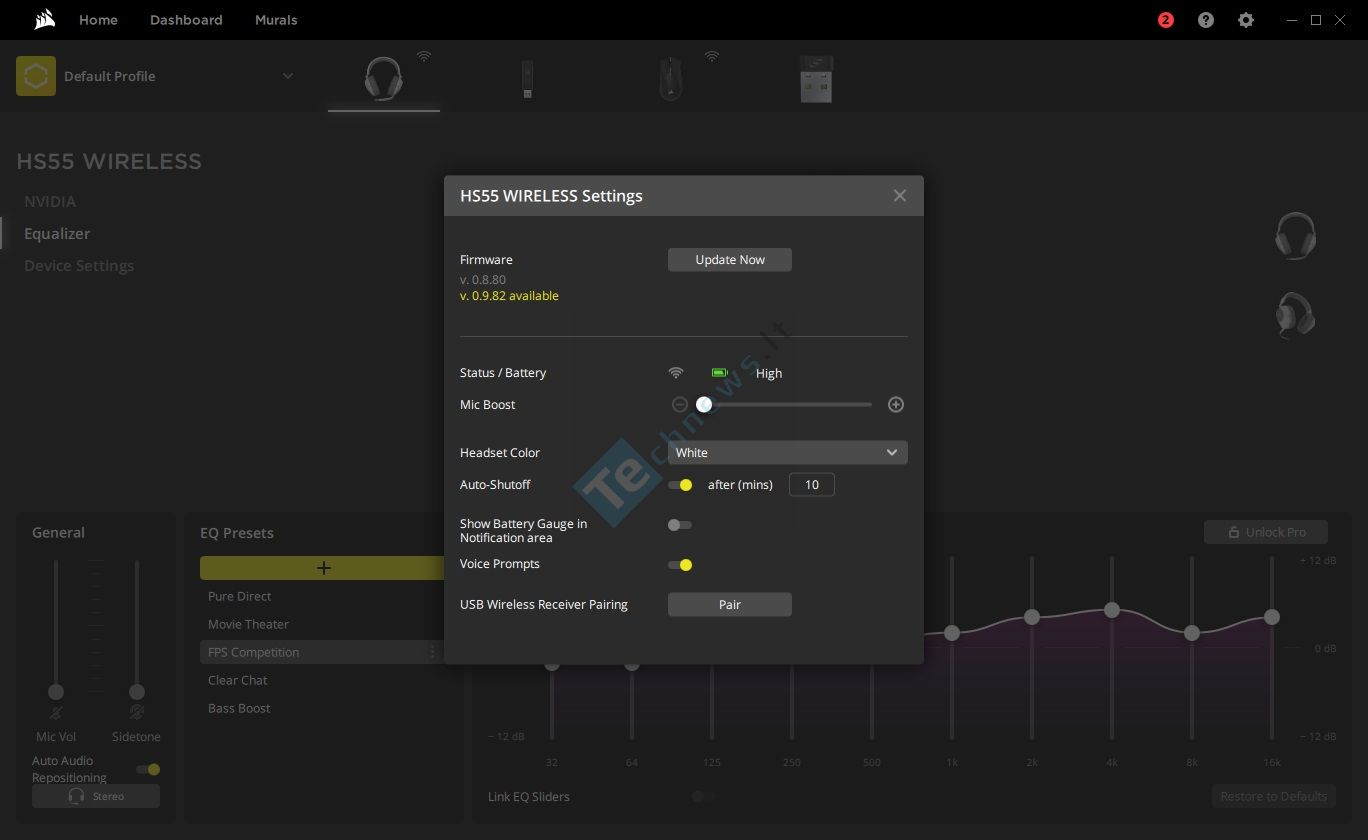Toggle Auto Audio Repositioning switch
The width and height of the screenshot is (1368, 840).
(x=148, y=769)
